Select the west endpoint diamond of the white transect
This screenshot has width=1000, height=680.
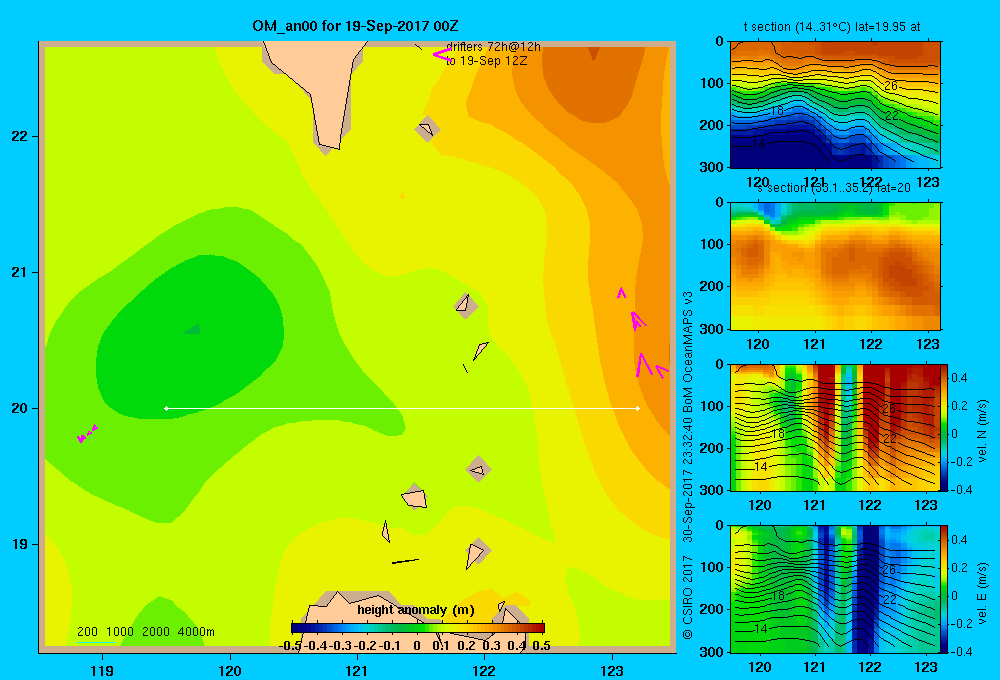click(x=166, y=408)
